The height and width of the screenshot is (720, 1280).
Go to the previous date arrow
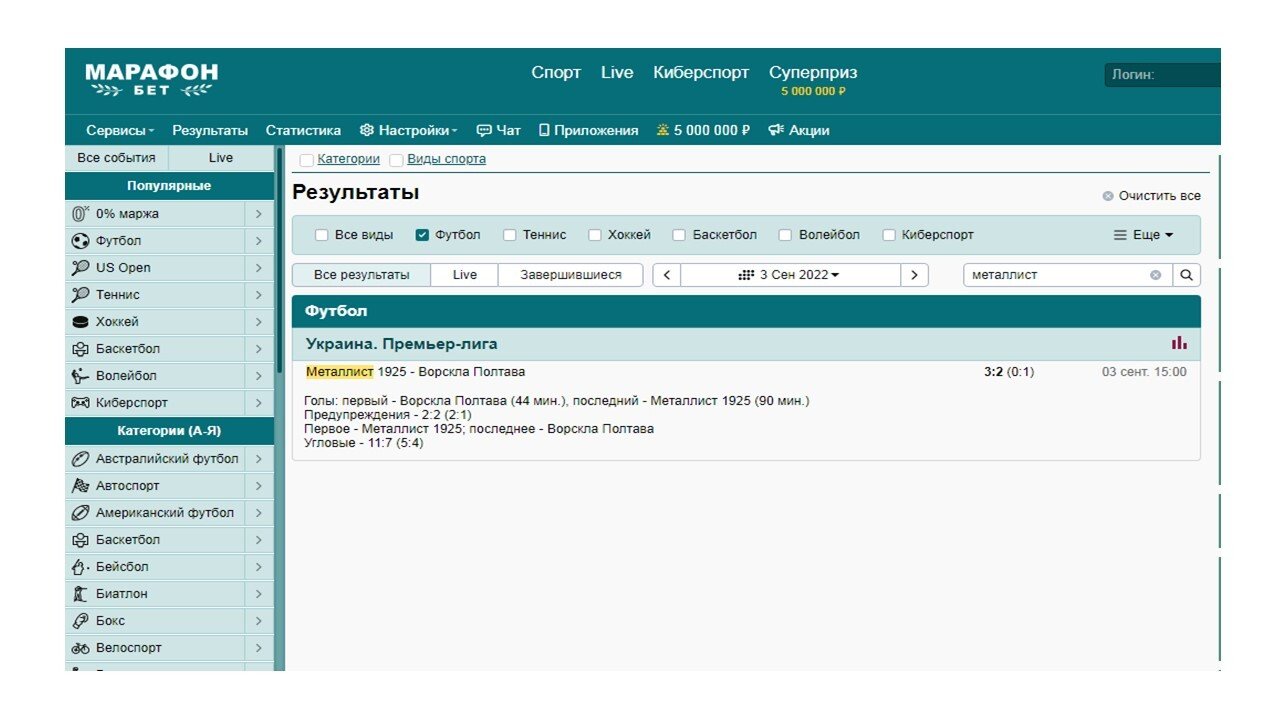[667, 275]
